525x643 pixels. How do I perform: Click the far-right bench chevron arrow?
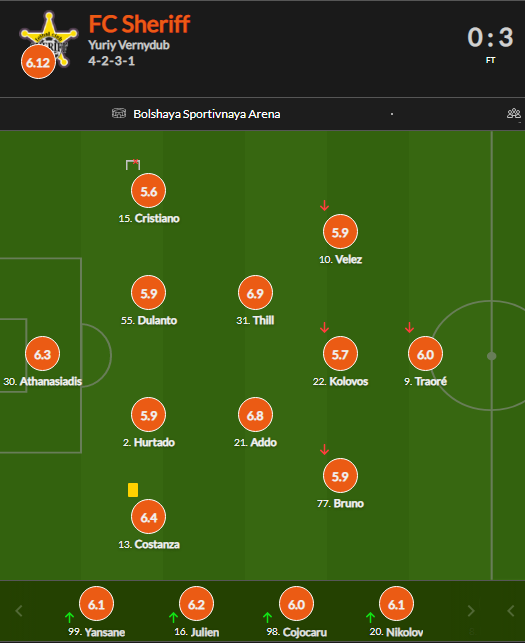[511, 611]
